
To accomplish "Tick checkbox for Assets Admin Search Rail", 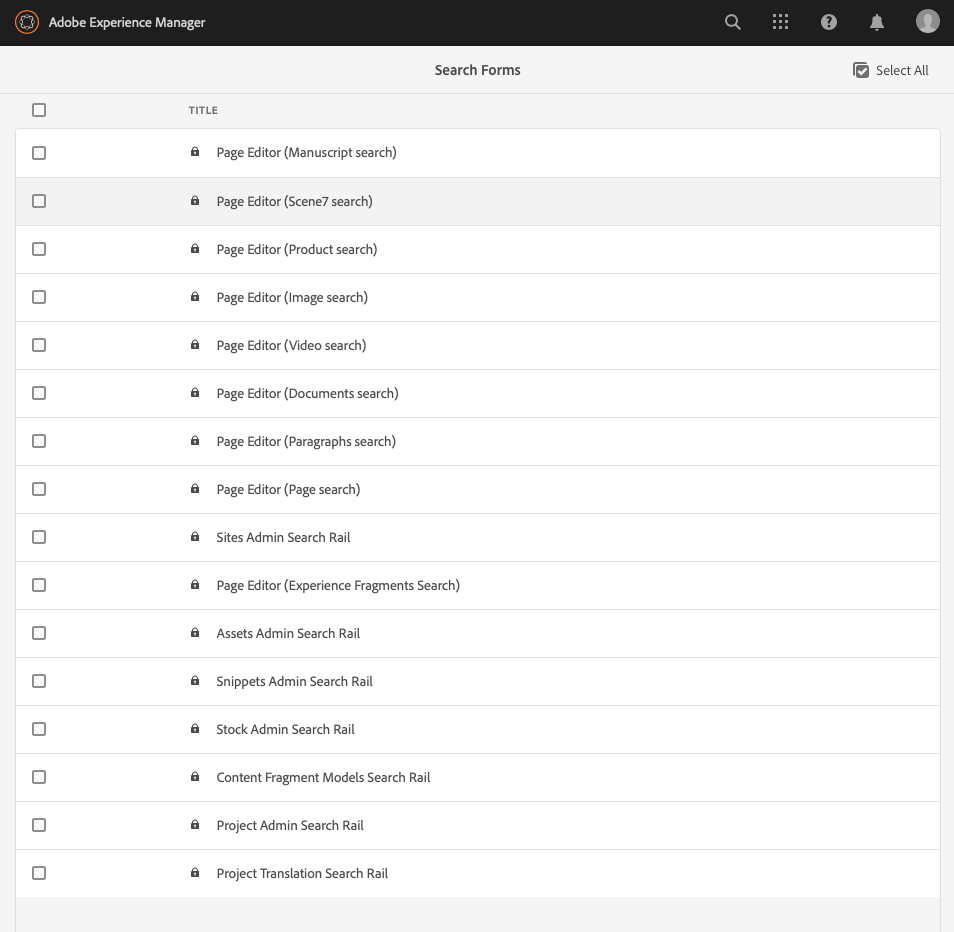I will [x=39, y=633].
